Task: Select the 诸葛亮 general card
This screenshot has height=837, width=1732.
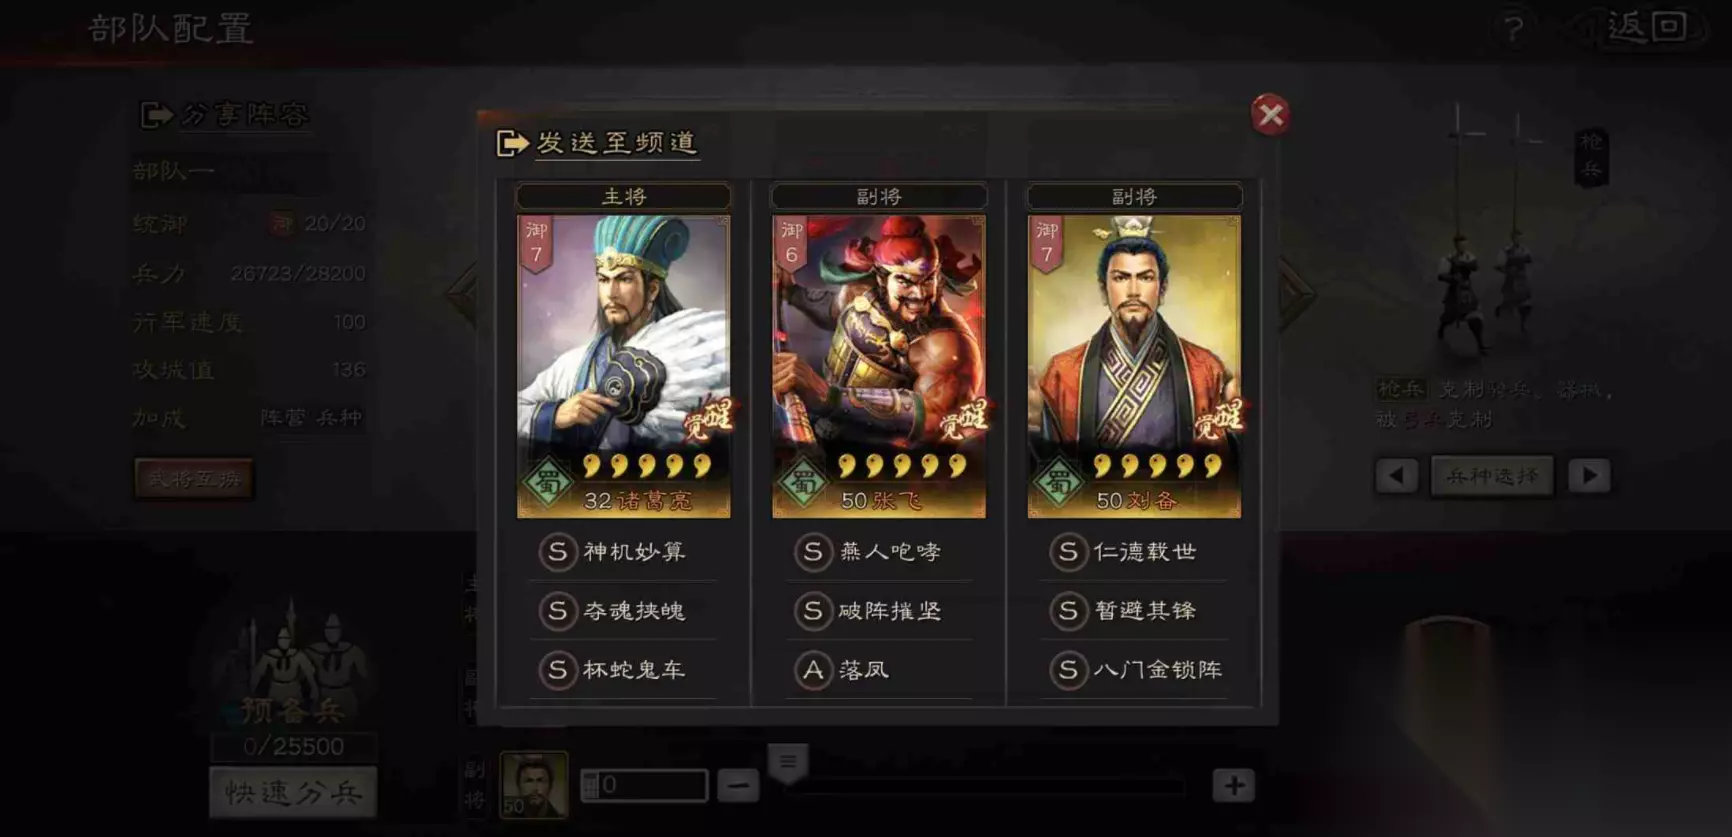Action: click(x=623, y=366)
